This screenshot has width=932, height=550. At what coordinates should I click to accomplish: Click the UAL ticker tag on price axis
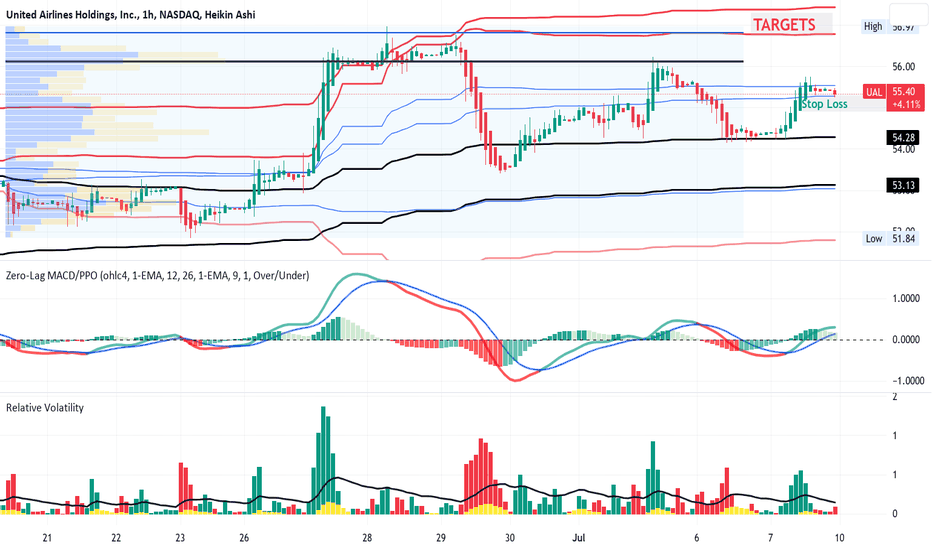click(873, 92)
